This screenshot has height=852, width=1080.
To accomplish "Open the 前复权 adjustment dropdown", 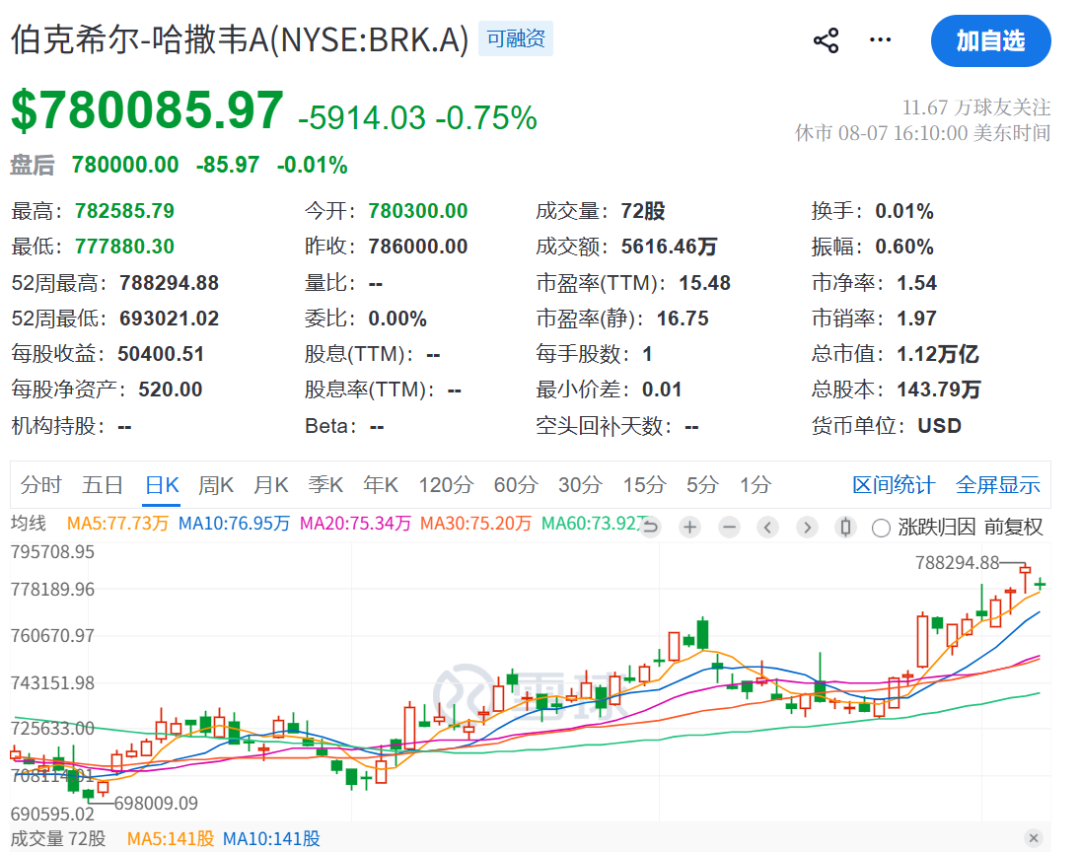I will tap(1013, 527).
